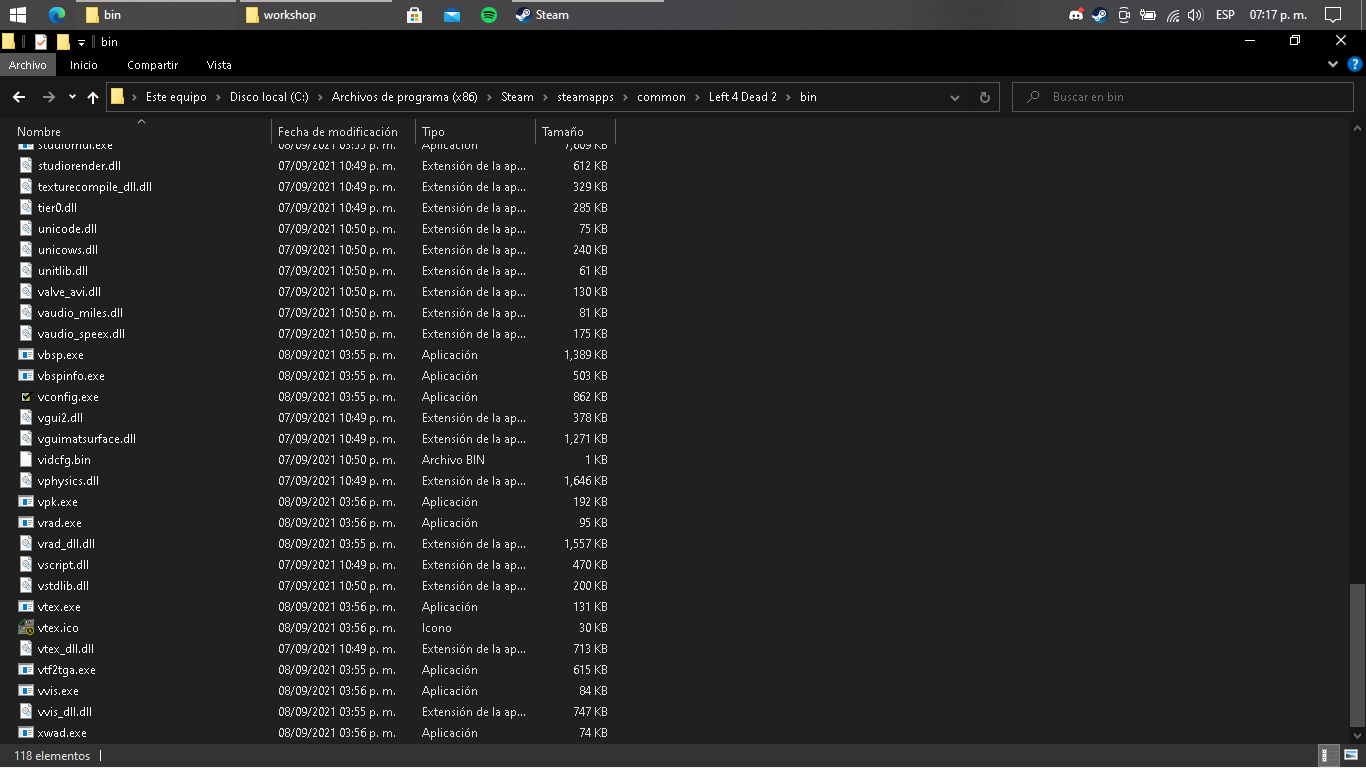Click the file list vertical scrollbar thumb

pyautogui.click(x=1357, y=657)
